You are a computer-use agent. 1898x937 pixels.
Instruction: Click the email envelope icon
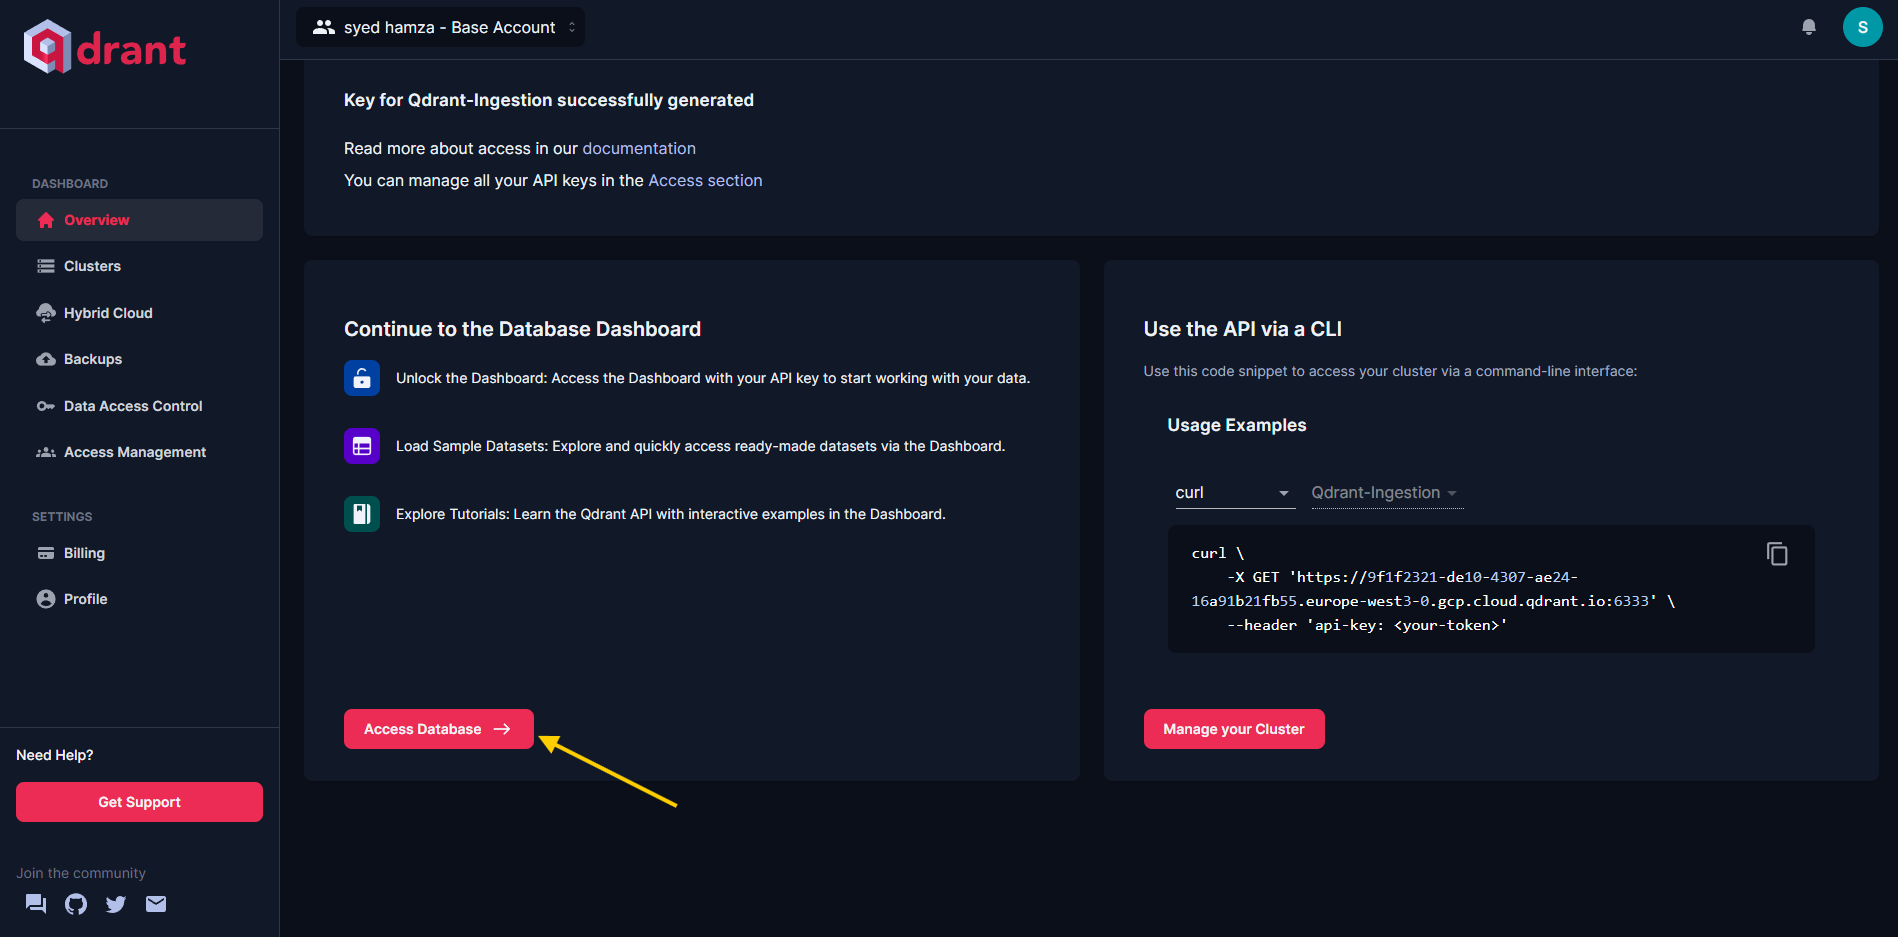click(156, 904)
